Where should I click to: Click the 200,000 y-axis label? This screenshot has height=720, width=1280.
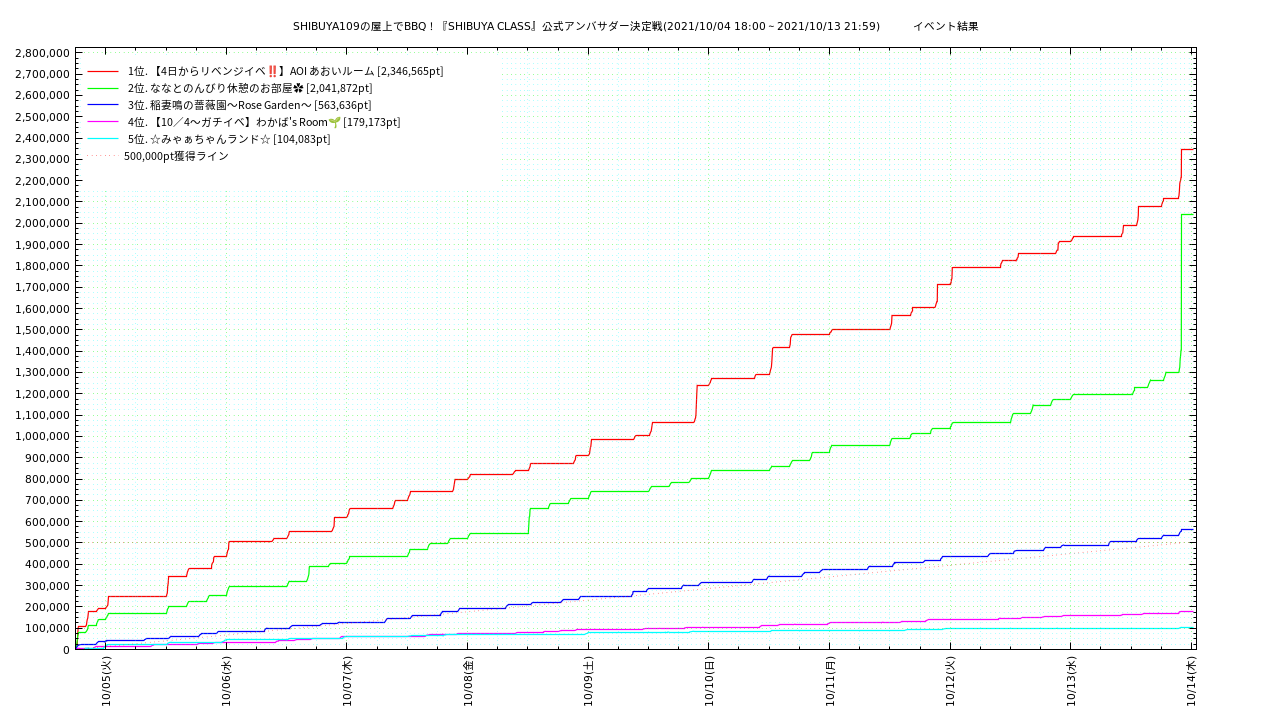48,607
